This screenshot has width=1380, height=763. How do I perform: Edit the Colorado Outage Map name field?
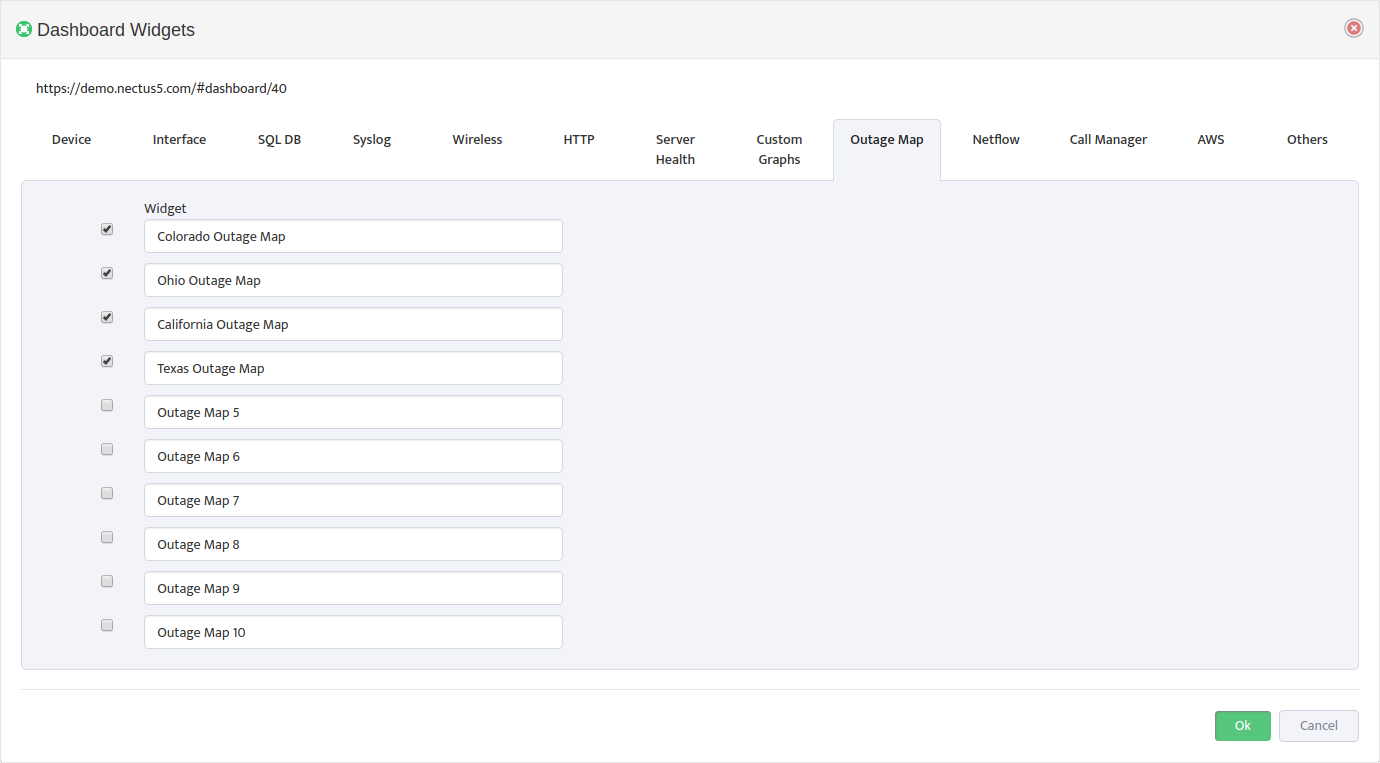tap(353, 236)
